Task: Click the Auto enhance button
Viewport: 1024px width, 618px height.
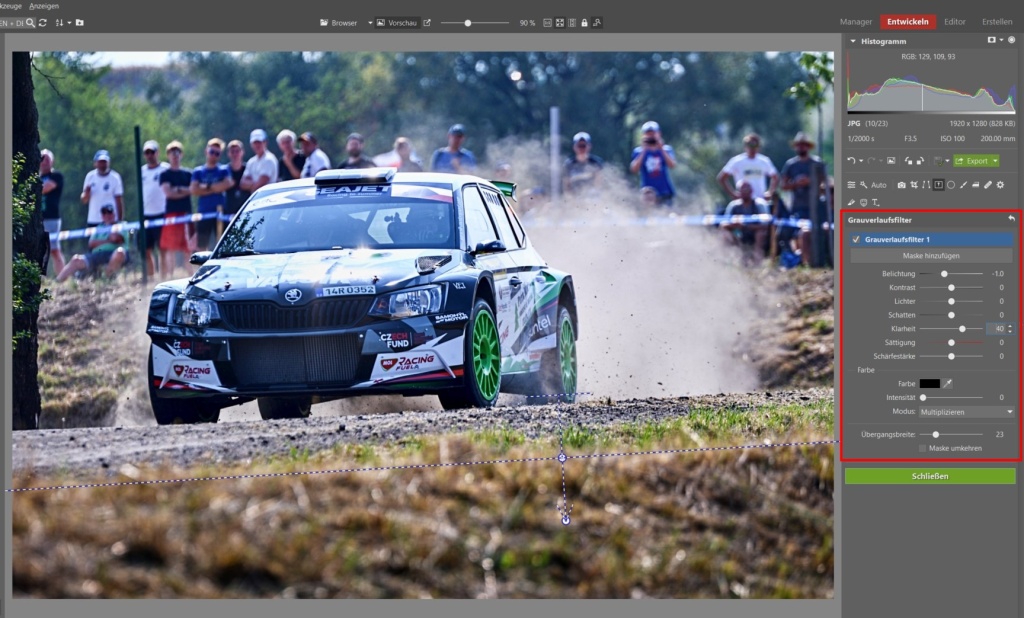Action: click(872, 185)
